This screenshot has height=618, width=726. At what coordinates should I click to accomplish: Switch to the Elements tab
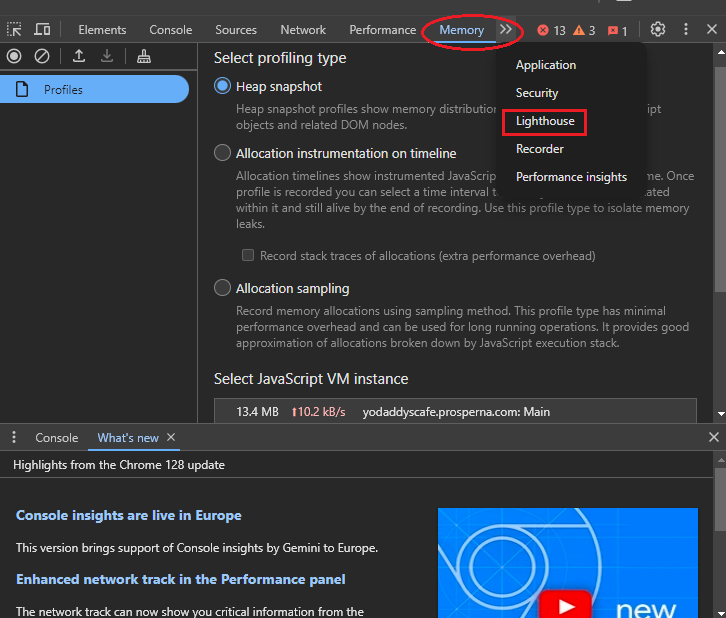click(102, 30)
